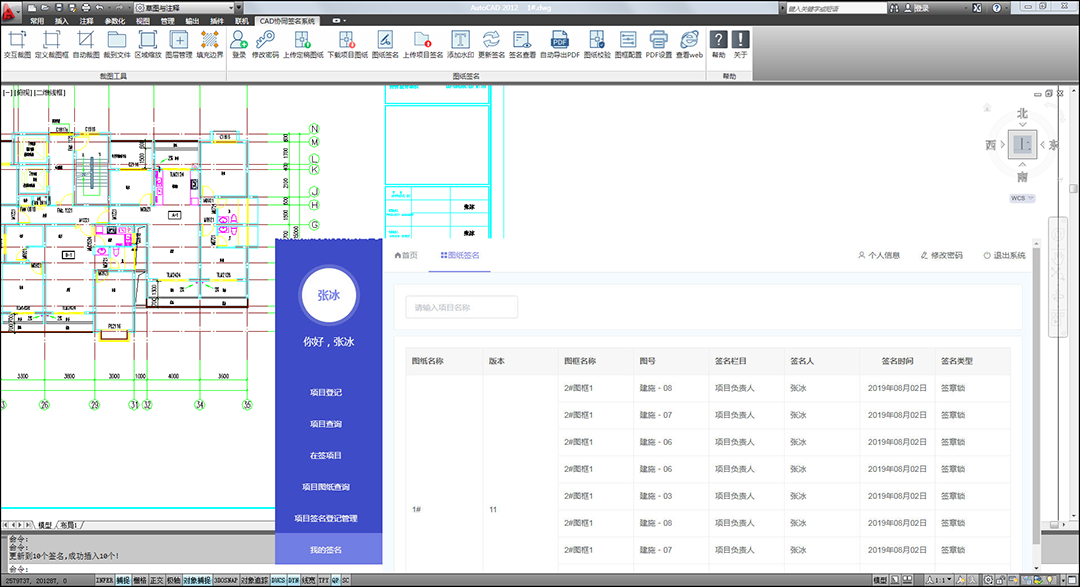This screenshot has width=1080, height=587.
Task: Toggle 极轴 polar tracking in status bar
Action: point(174,581)
